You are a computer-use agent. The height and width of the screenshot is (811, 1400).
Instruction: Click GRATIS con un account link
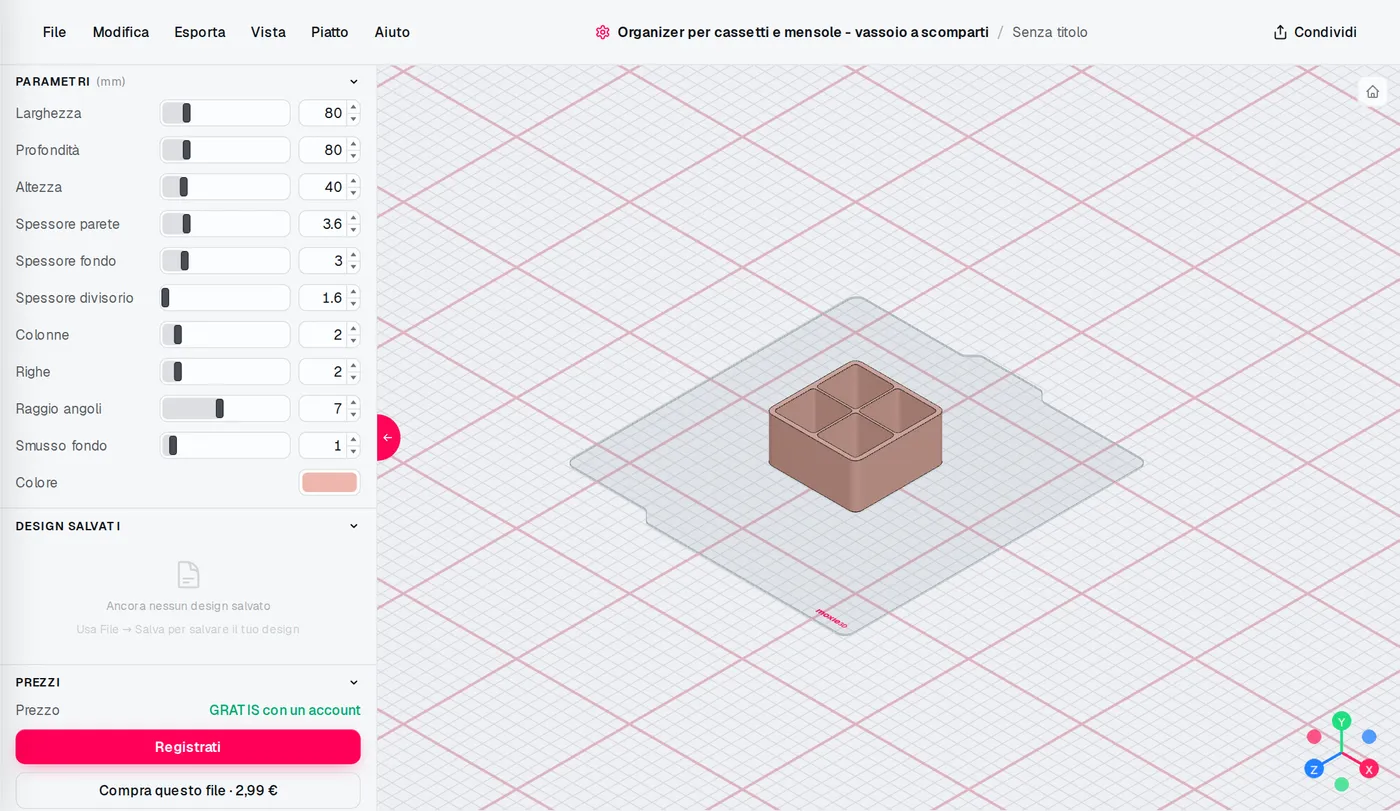click(285, 710)
